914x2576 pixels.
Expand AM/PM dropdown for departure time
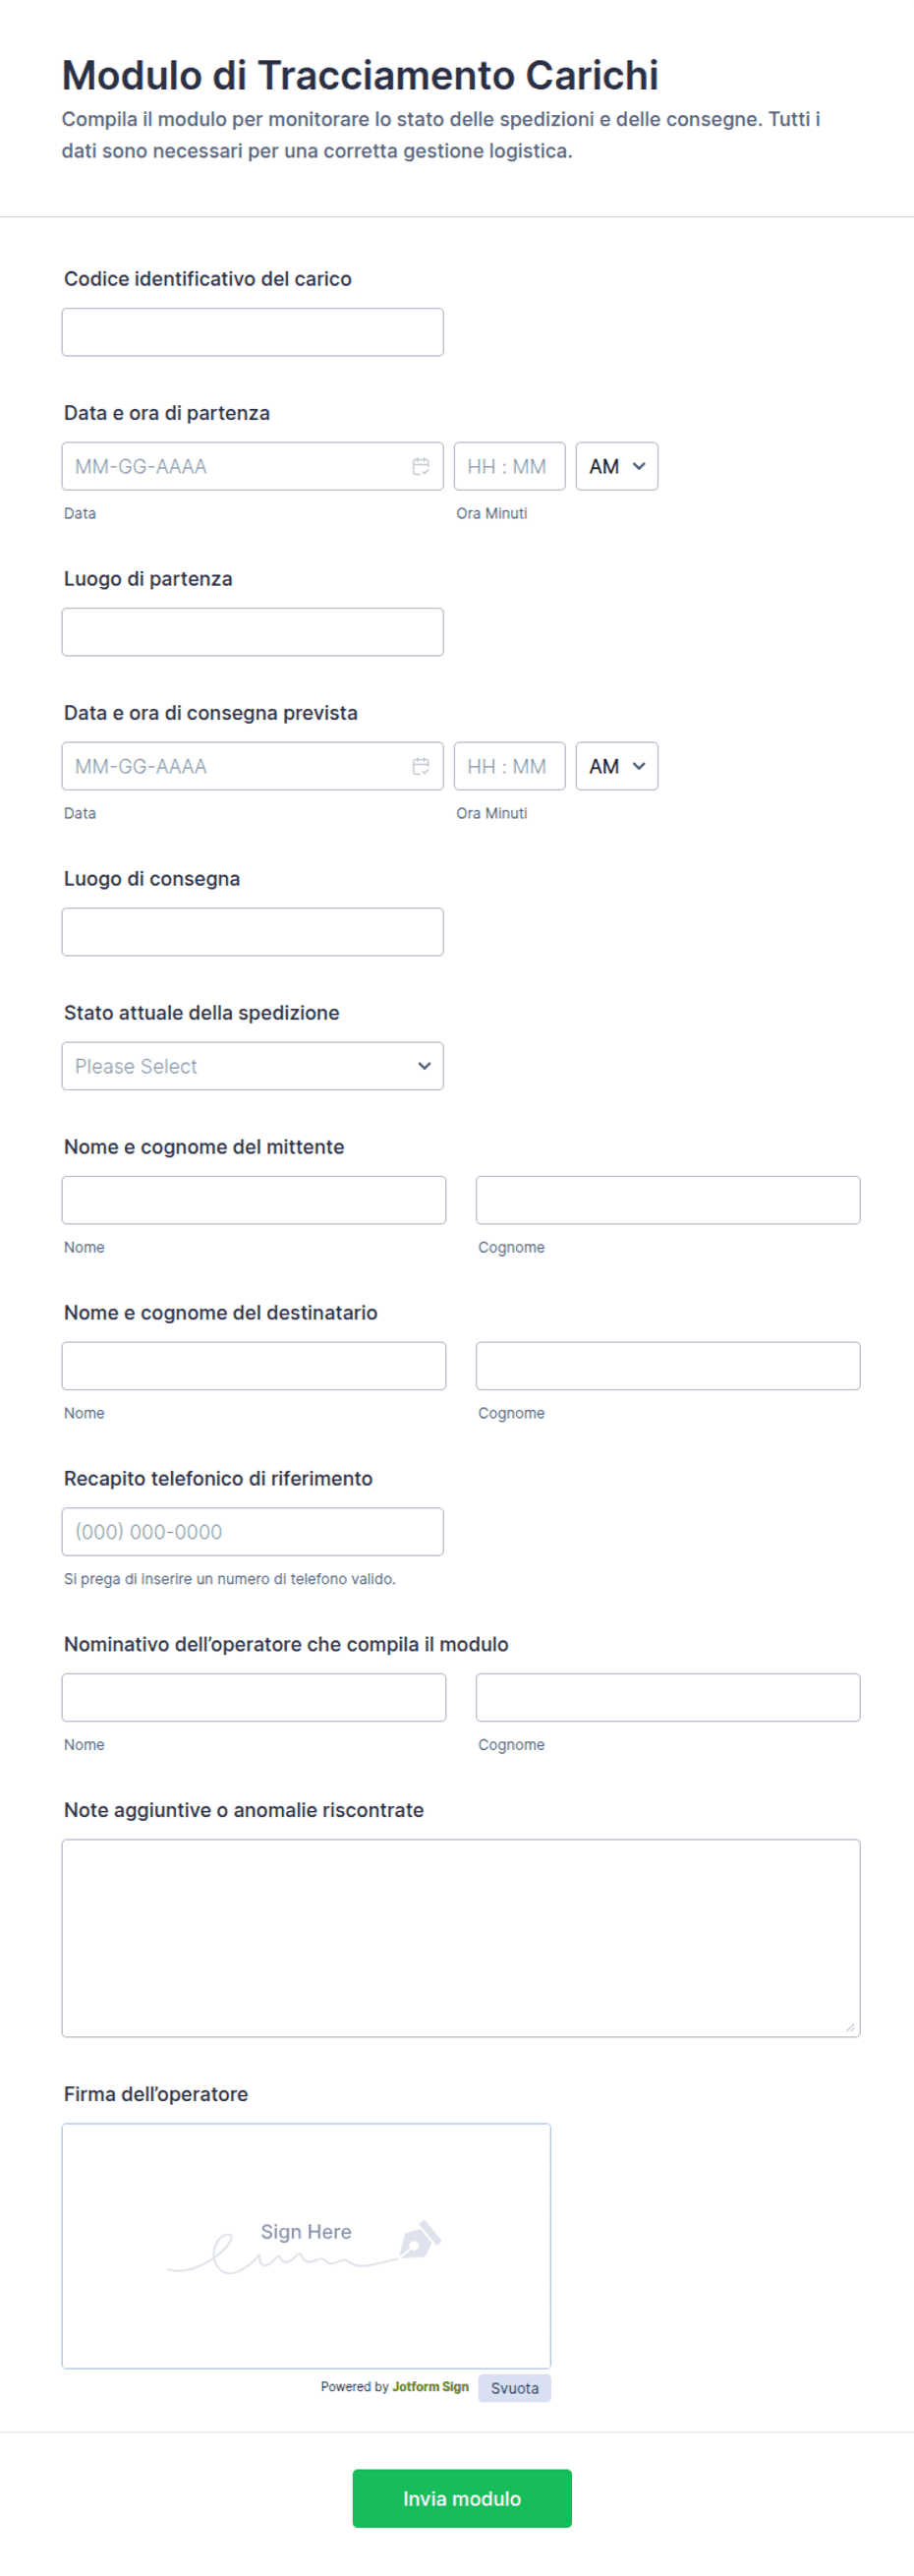click(616, 466)
